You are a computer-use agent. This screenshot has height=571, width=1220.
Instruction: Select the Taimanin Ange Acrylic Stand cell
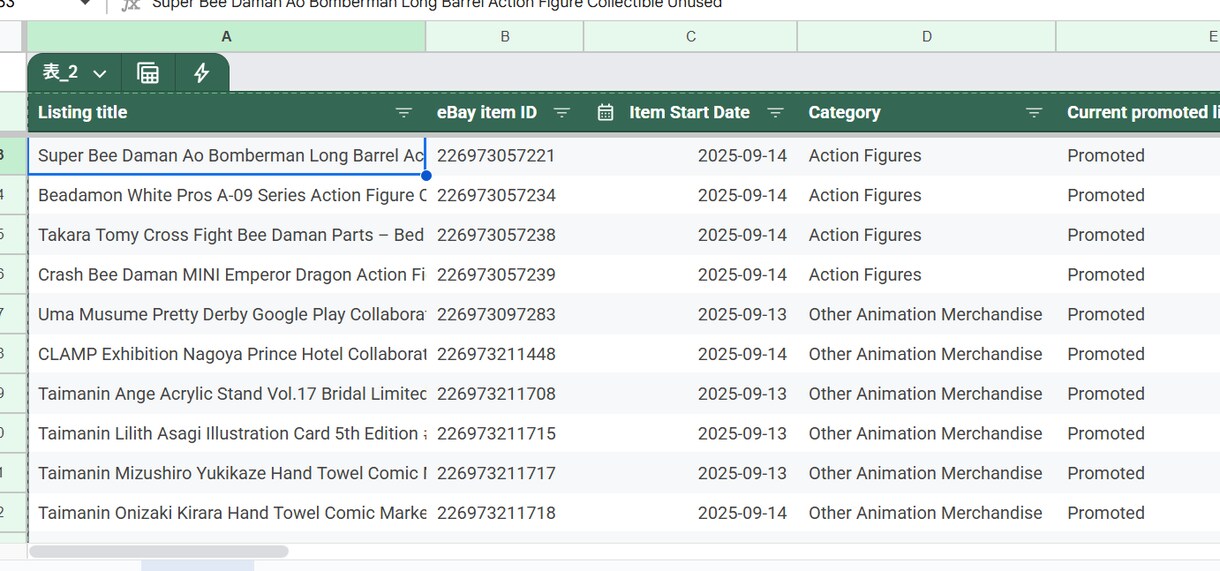227,394
